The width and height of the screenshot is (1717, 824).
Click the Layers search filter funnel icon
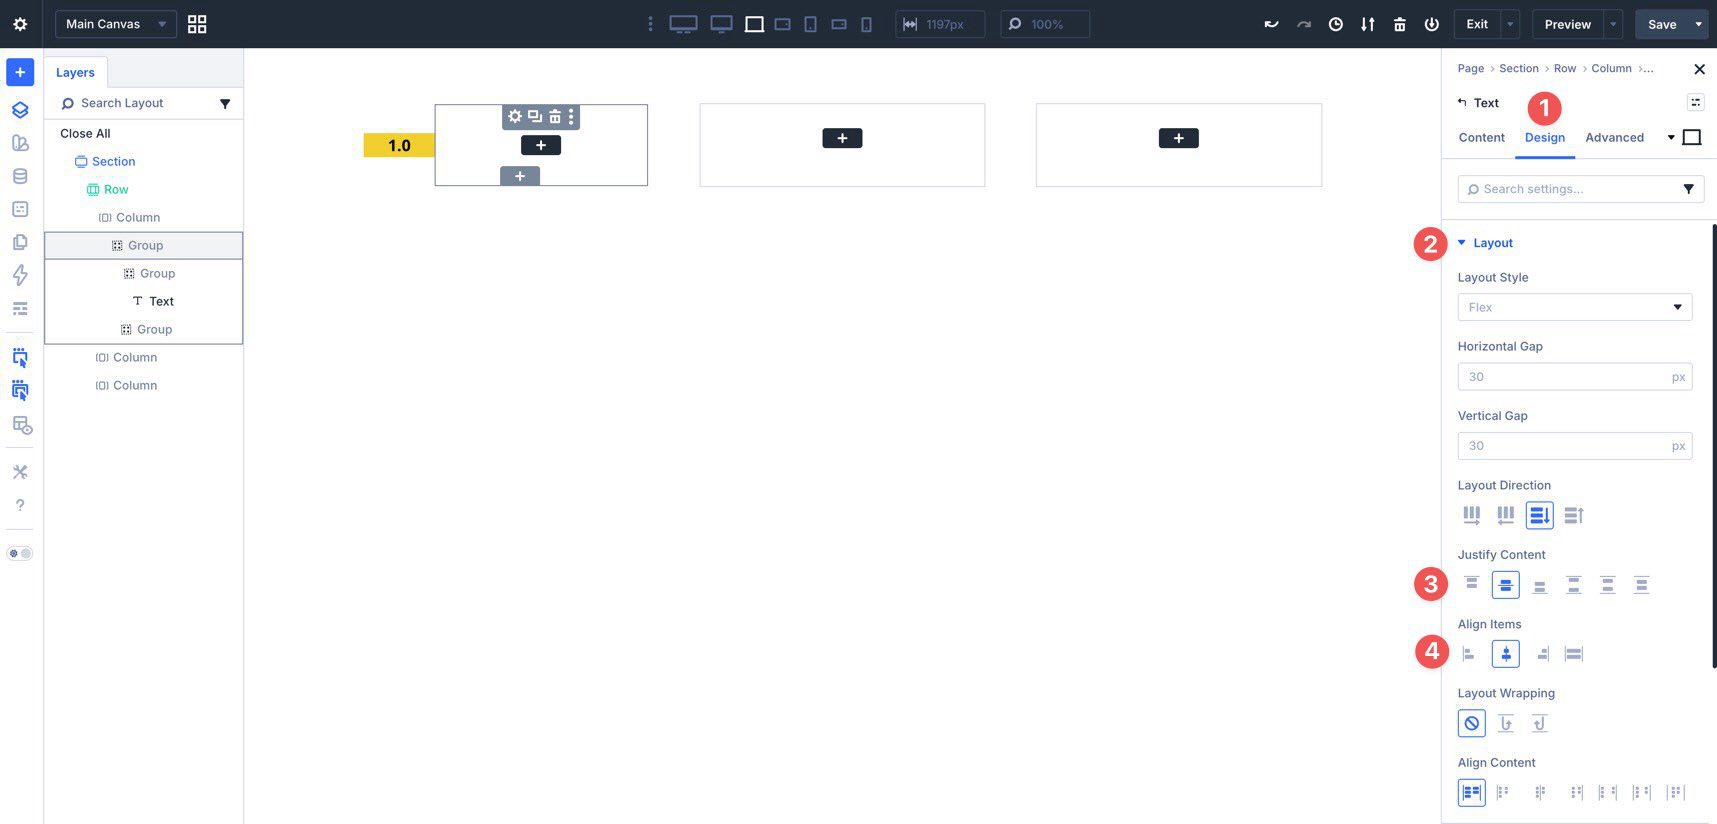click(225, 103)
